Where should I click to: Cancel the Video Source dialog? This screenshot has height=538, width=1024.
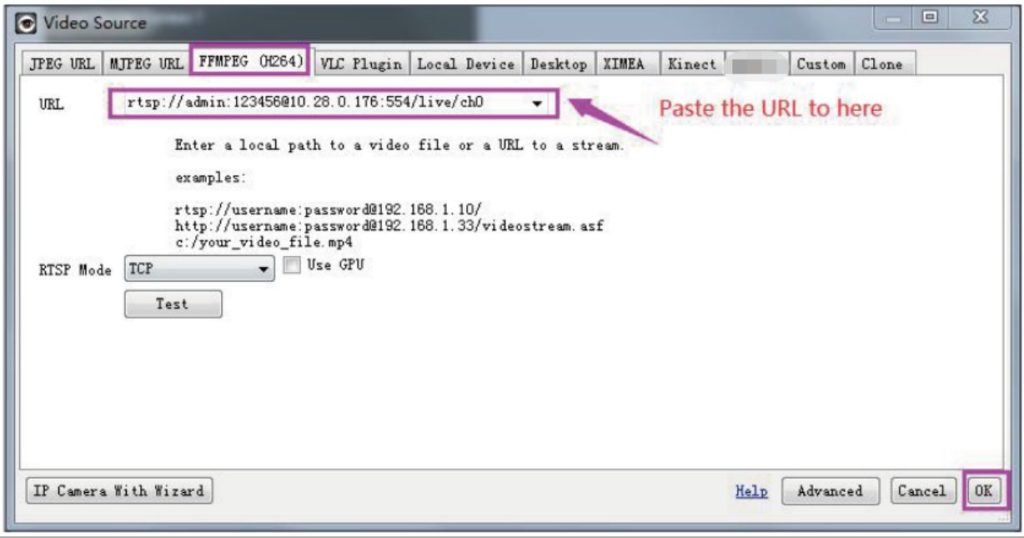(921, 492)
